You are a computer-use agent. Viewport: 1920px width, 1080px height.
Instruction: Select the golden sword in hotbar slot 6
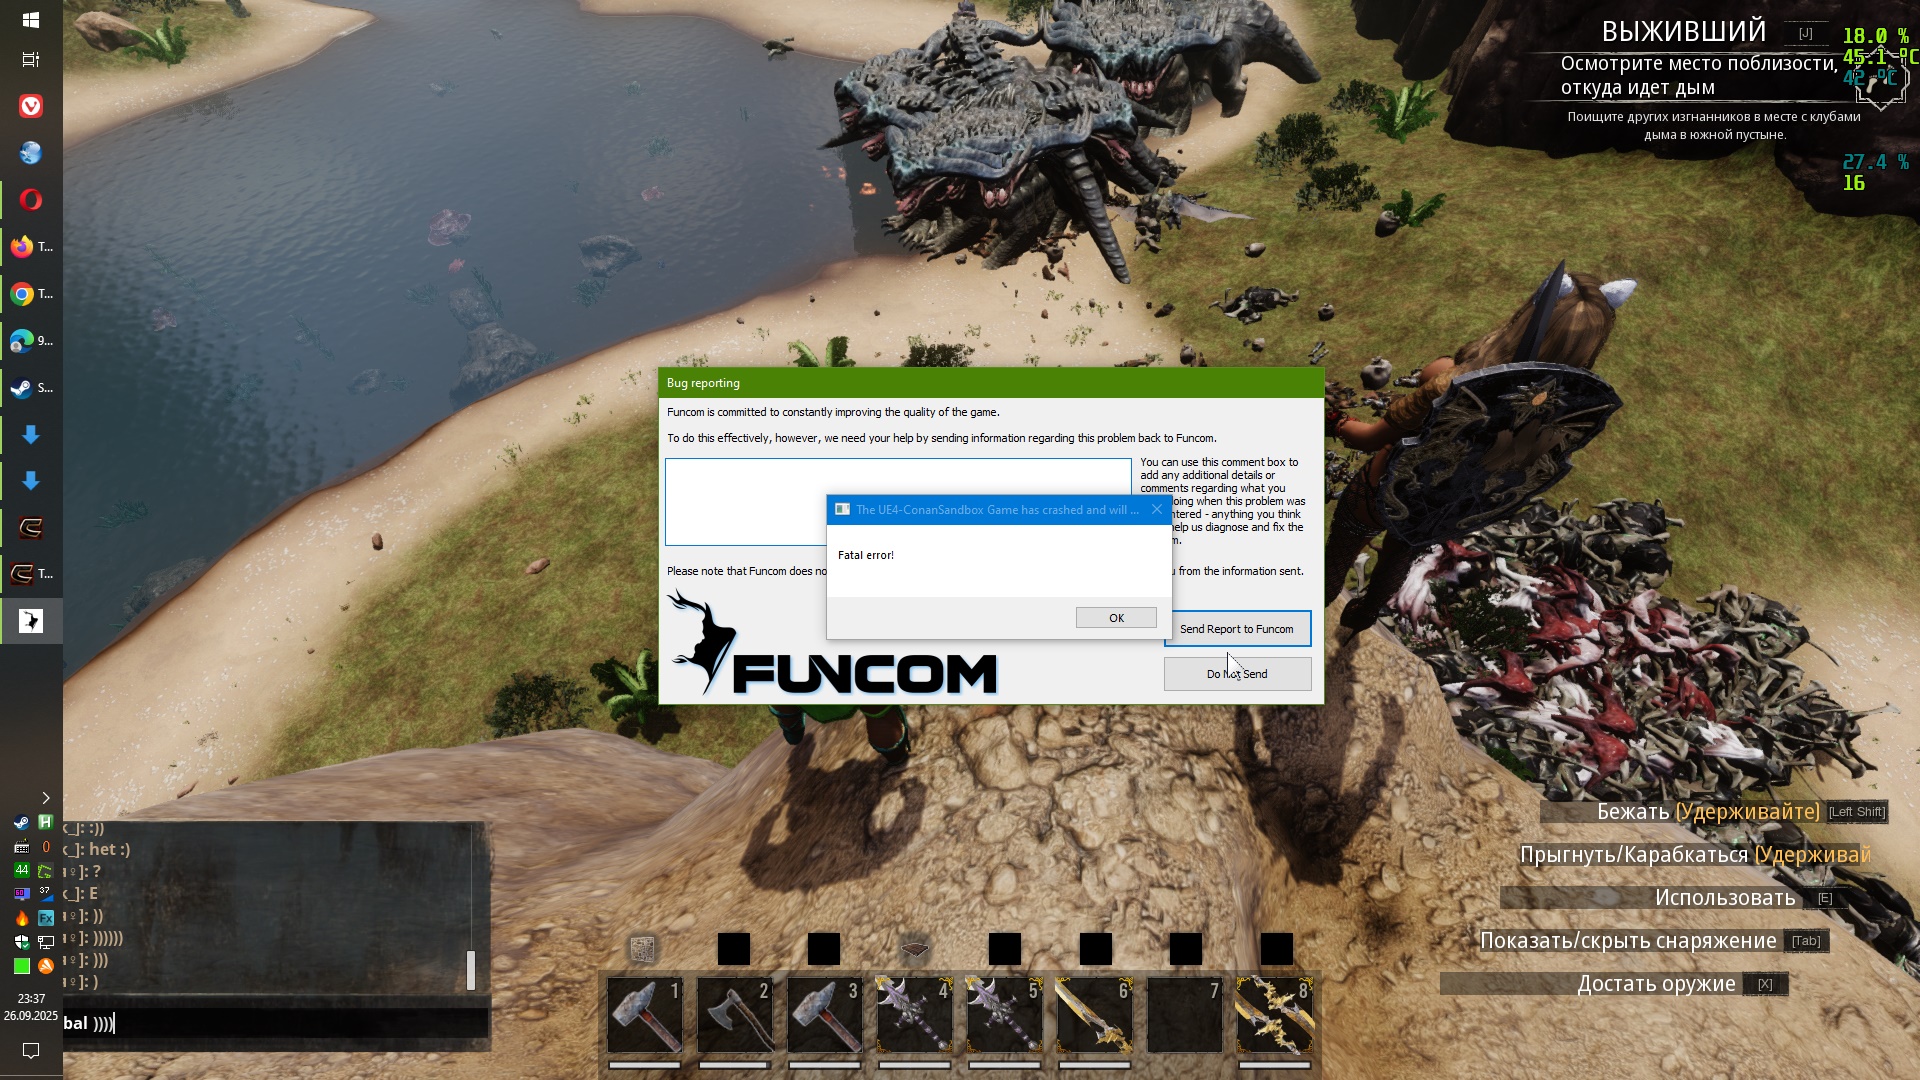click(1095, 1015)
